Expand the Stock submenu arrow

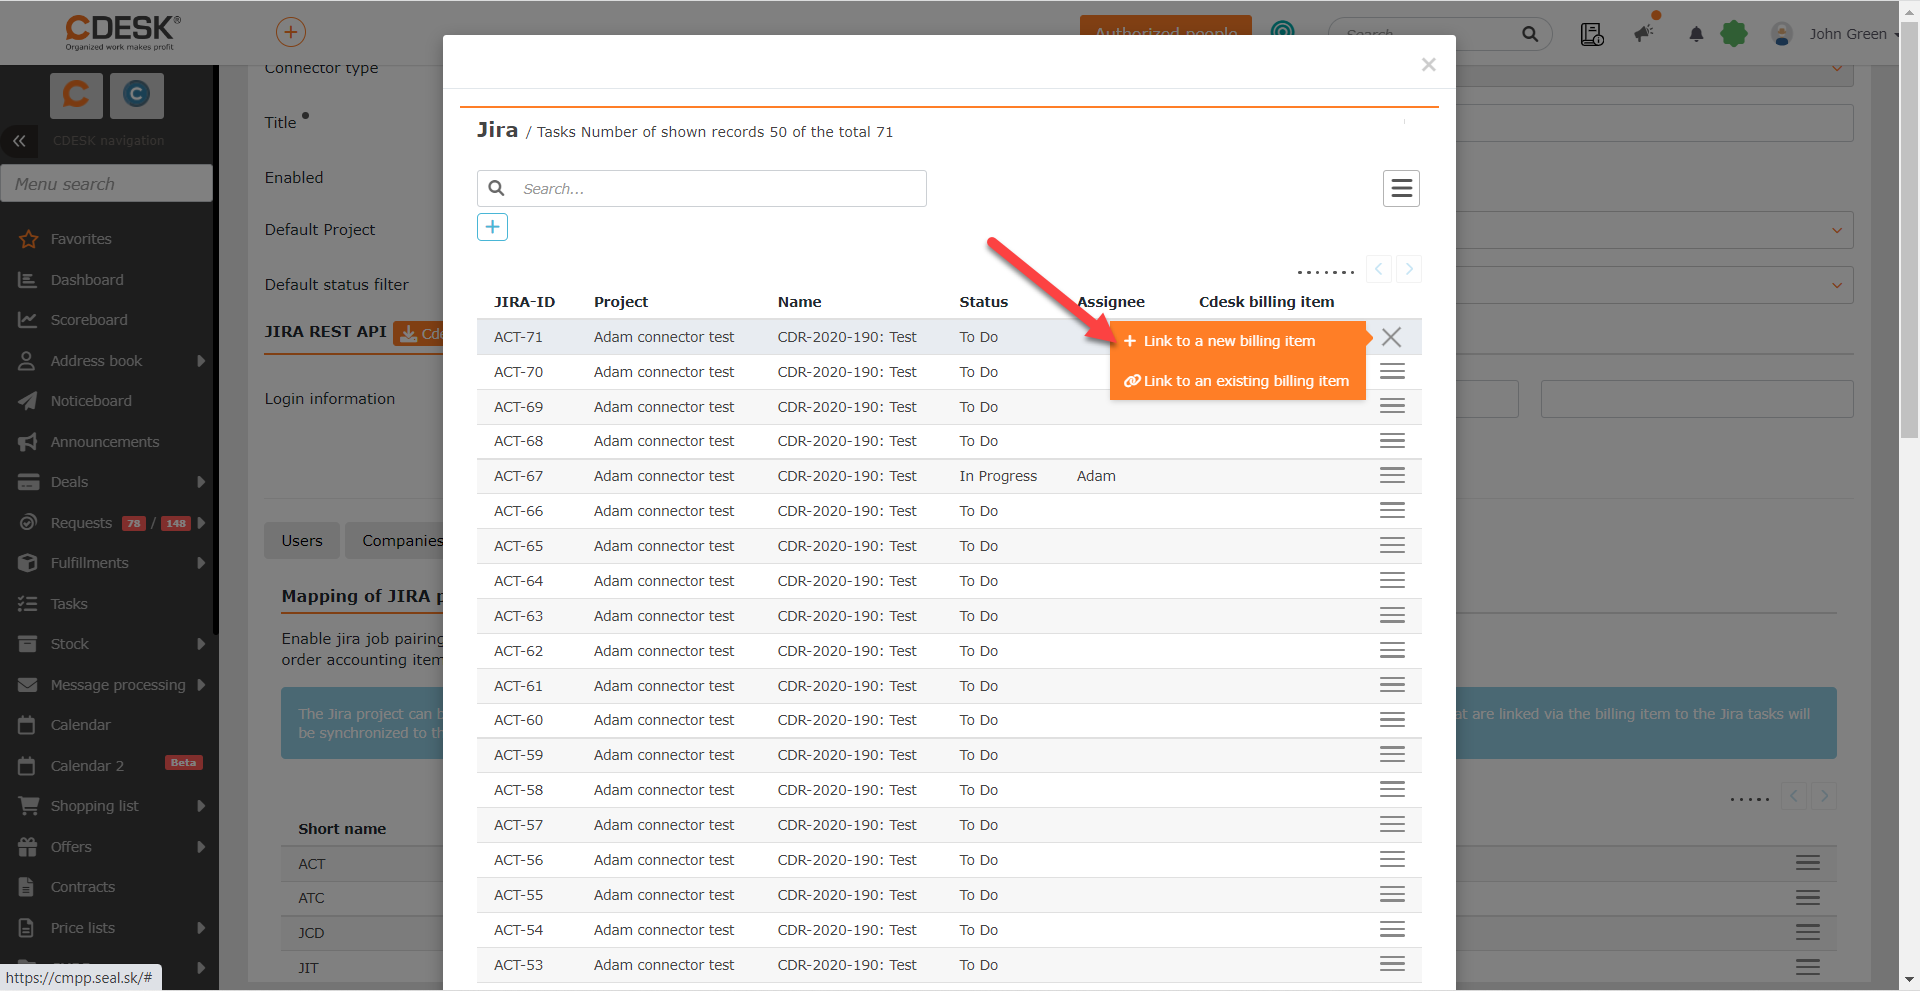click(201, 644)
